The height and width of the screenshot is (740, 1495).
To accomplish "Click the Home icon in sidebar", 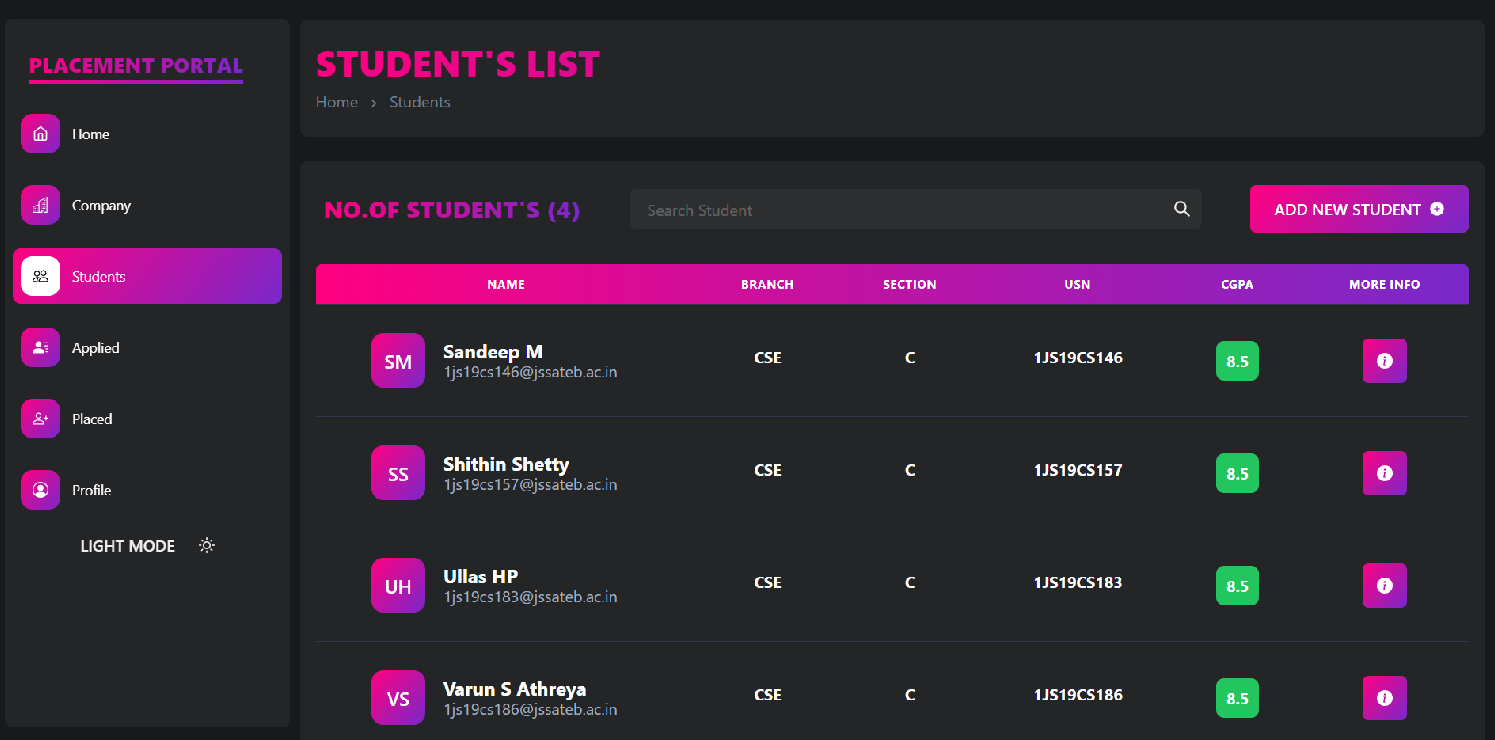I will pos(41,134).
